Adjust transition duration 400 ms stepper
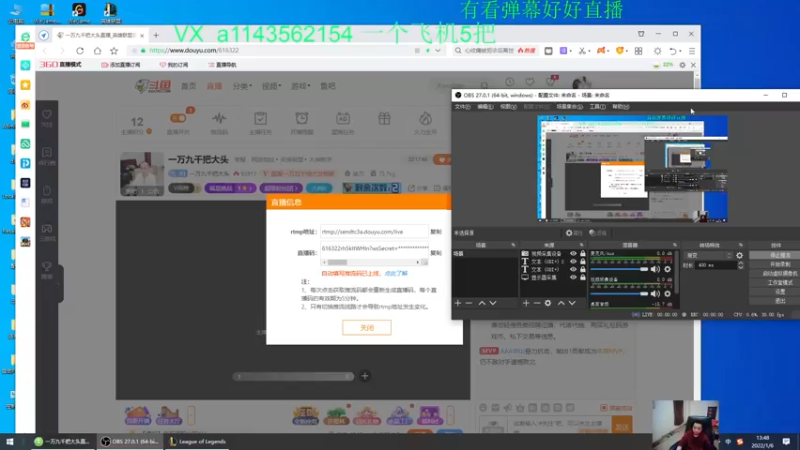 [740, 265]
